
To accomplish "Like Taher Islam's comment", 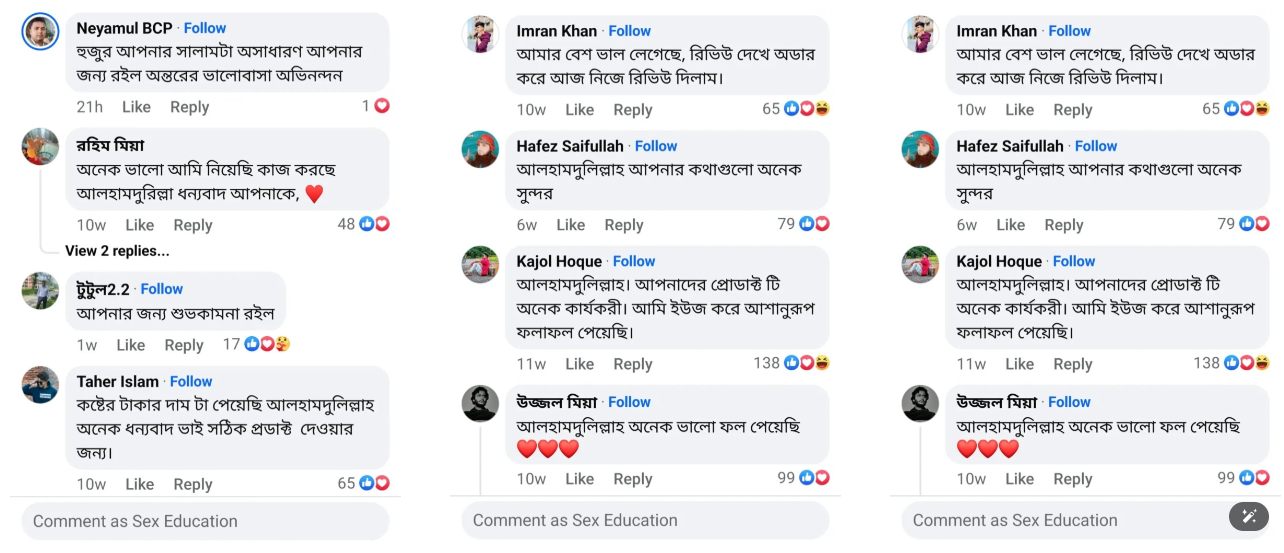I will click(139, 484).
